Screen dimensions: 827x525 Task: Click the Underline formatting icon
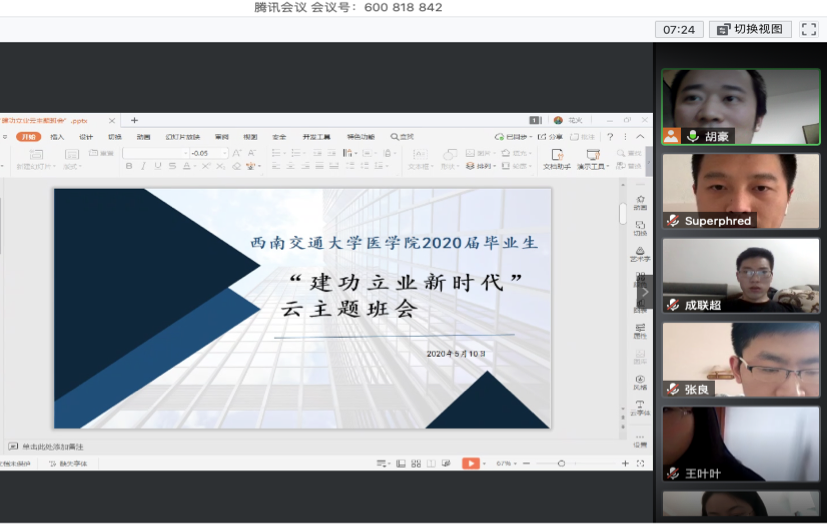[157, 166]
